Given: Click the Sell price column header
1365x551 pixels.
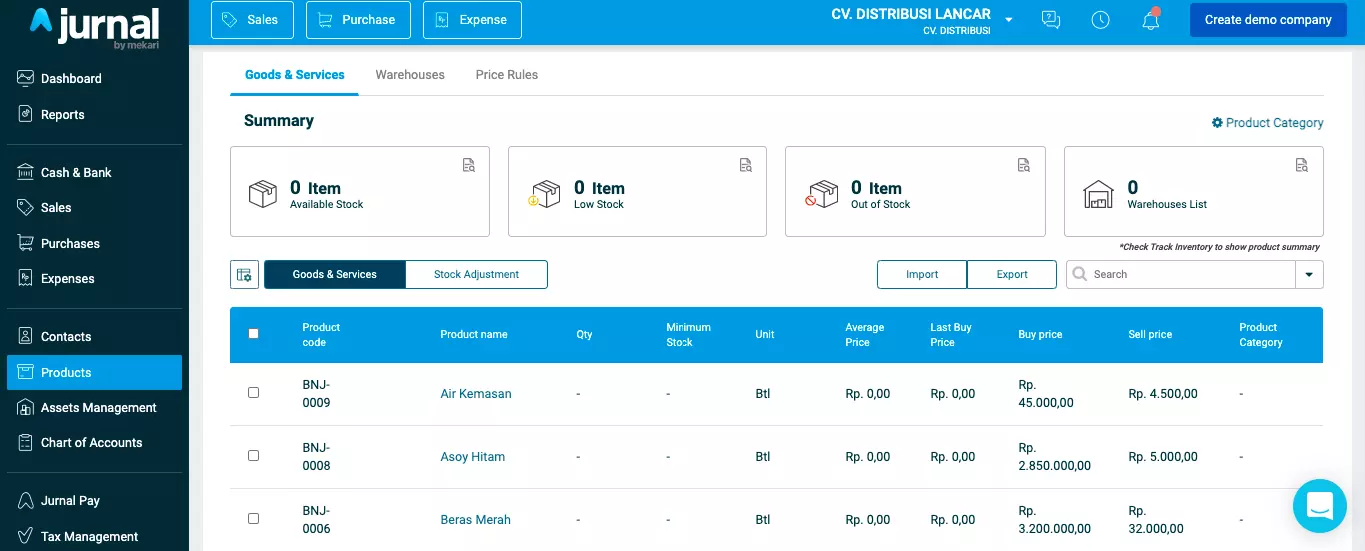Looking at the screenshot, I should [x=1150, y=335].
